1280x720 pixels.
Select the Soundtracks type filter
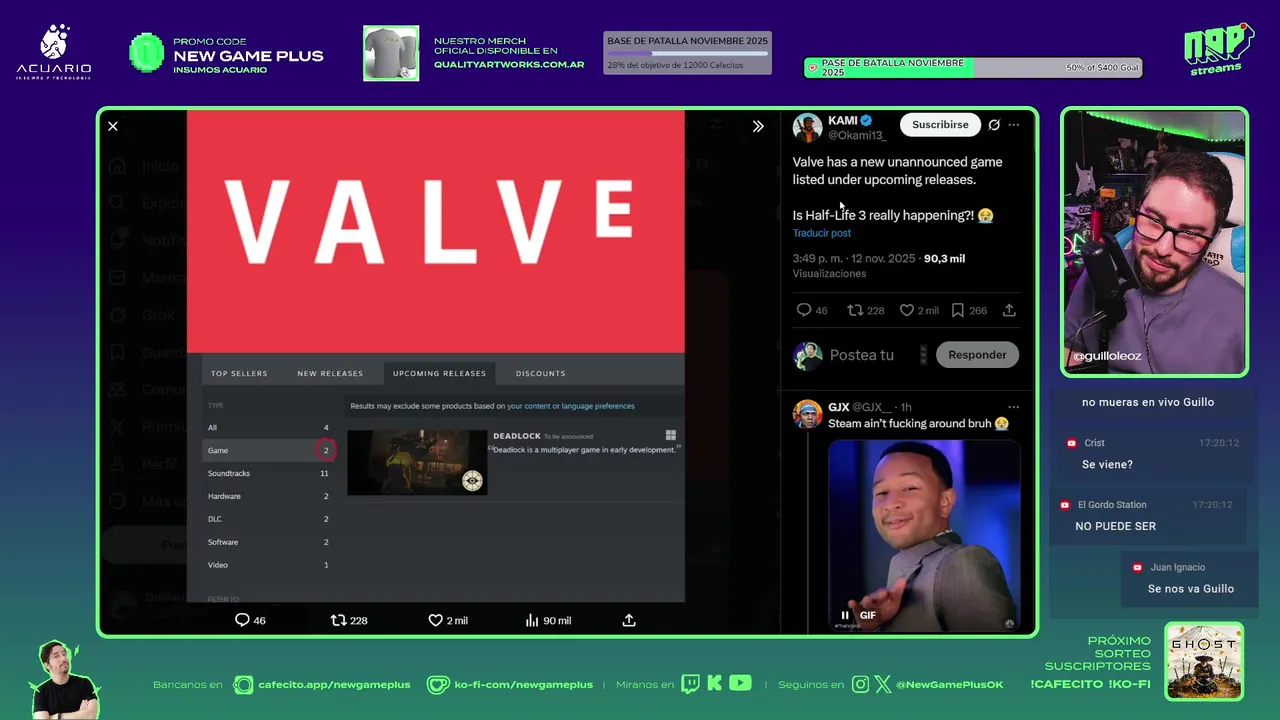click(x=268, y=473)
